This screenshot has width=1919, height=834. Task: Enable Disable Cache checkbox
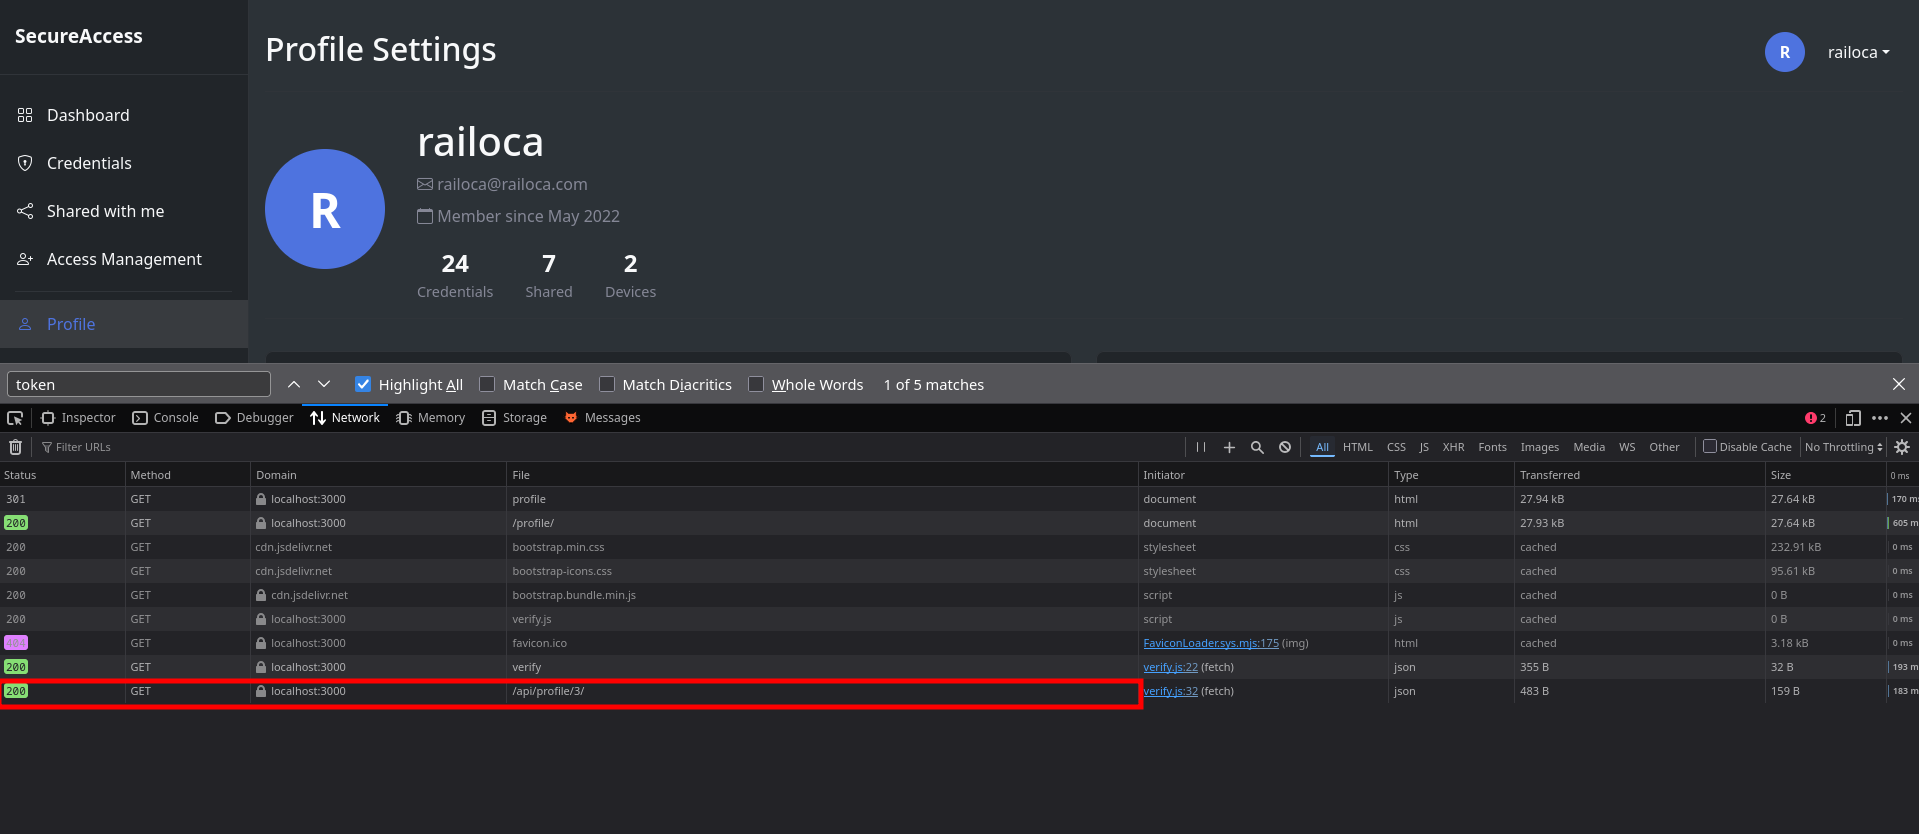(1710, 447)
